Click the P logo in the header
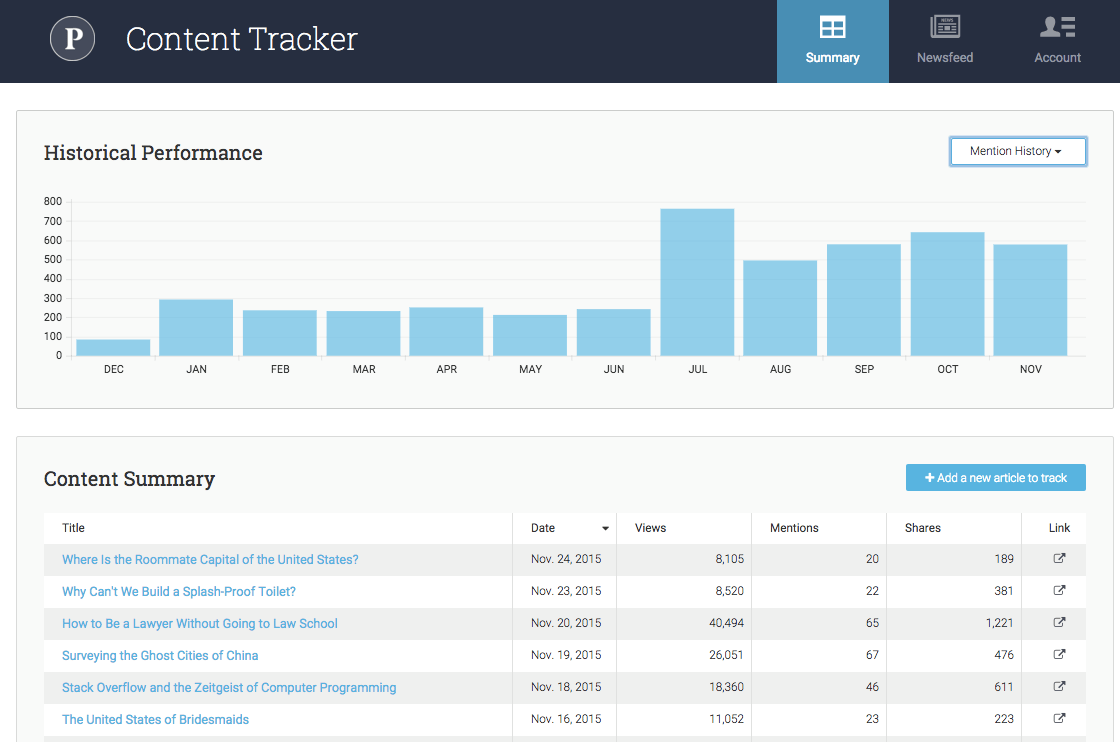 72,39
